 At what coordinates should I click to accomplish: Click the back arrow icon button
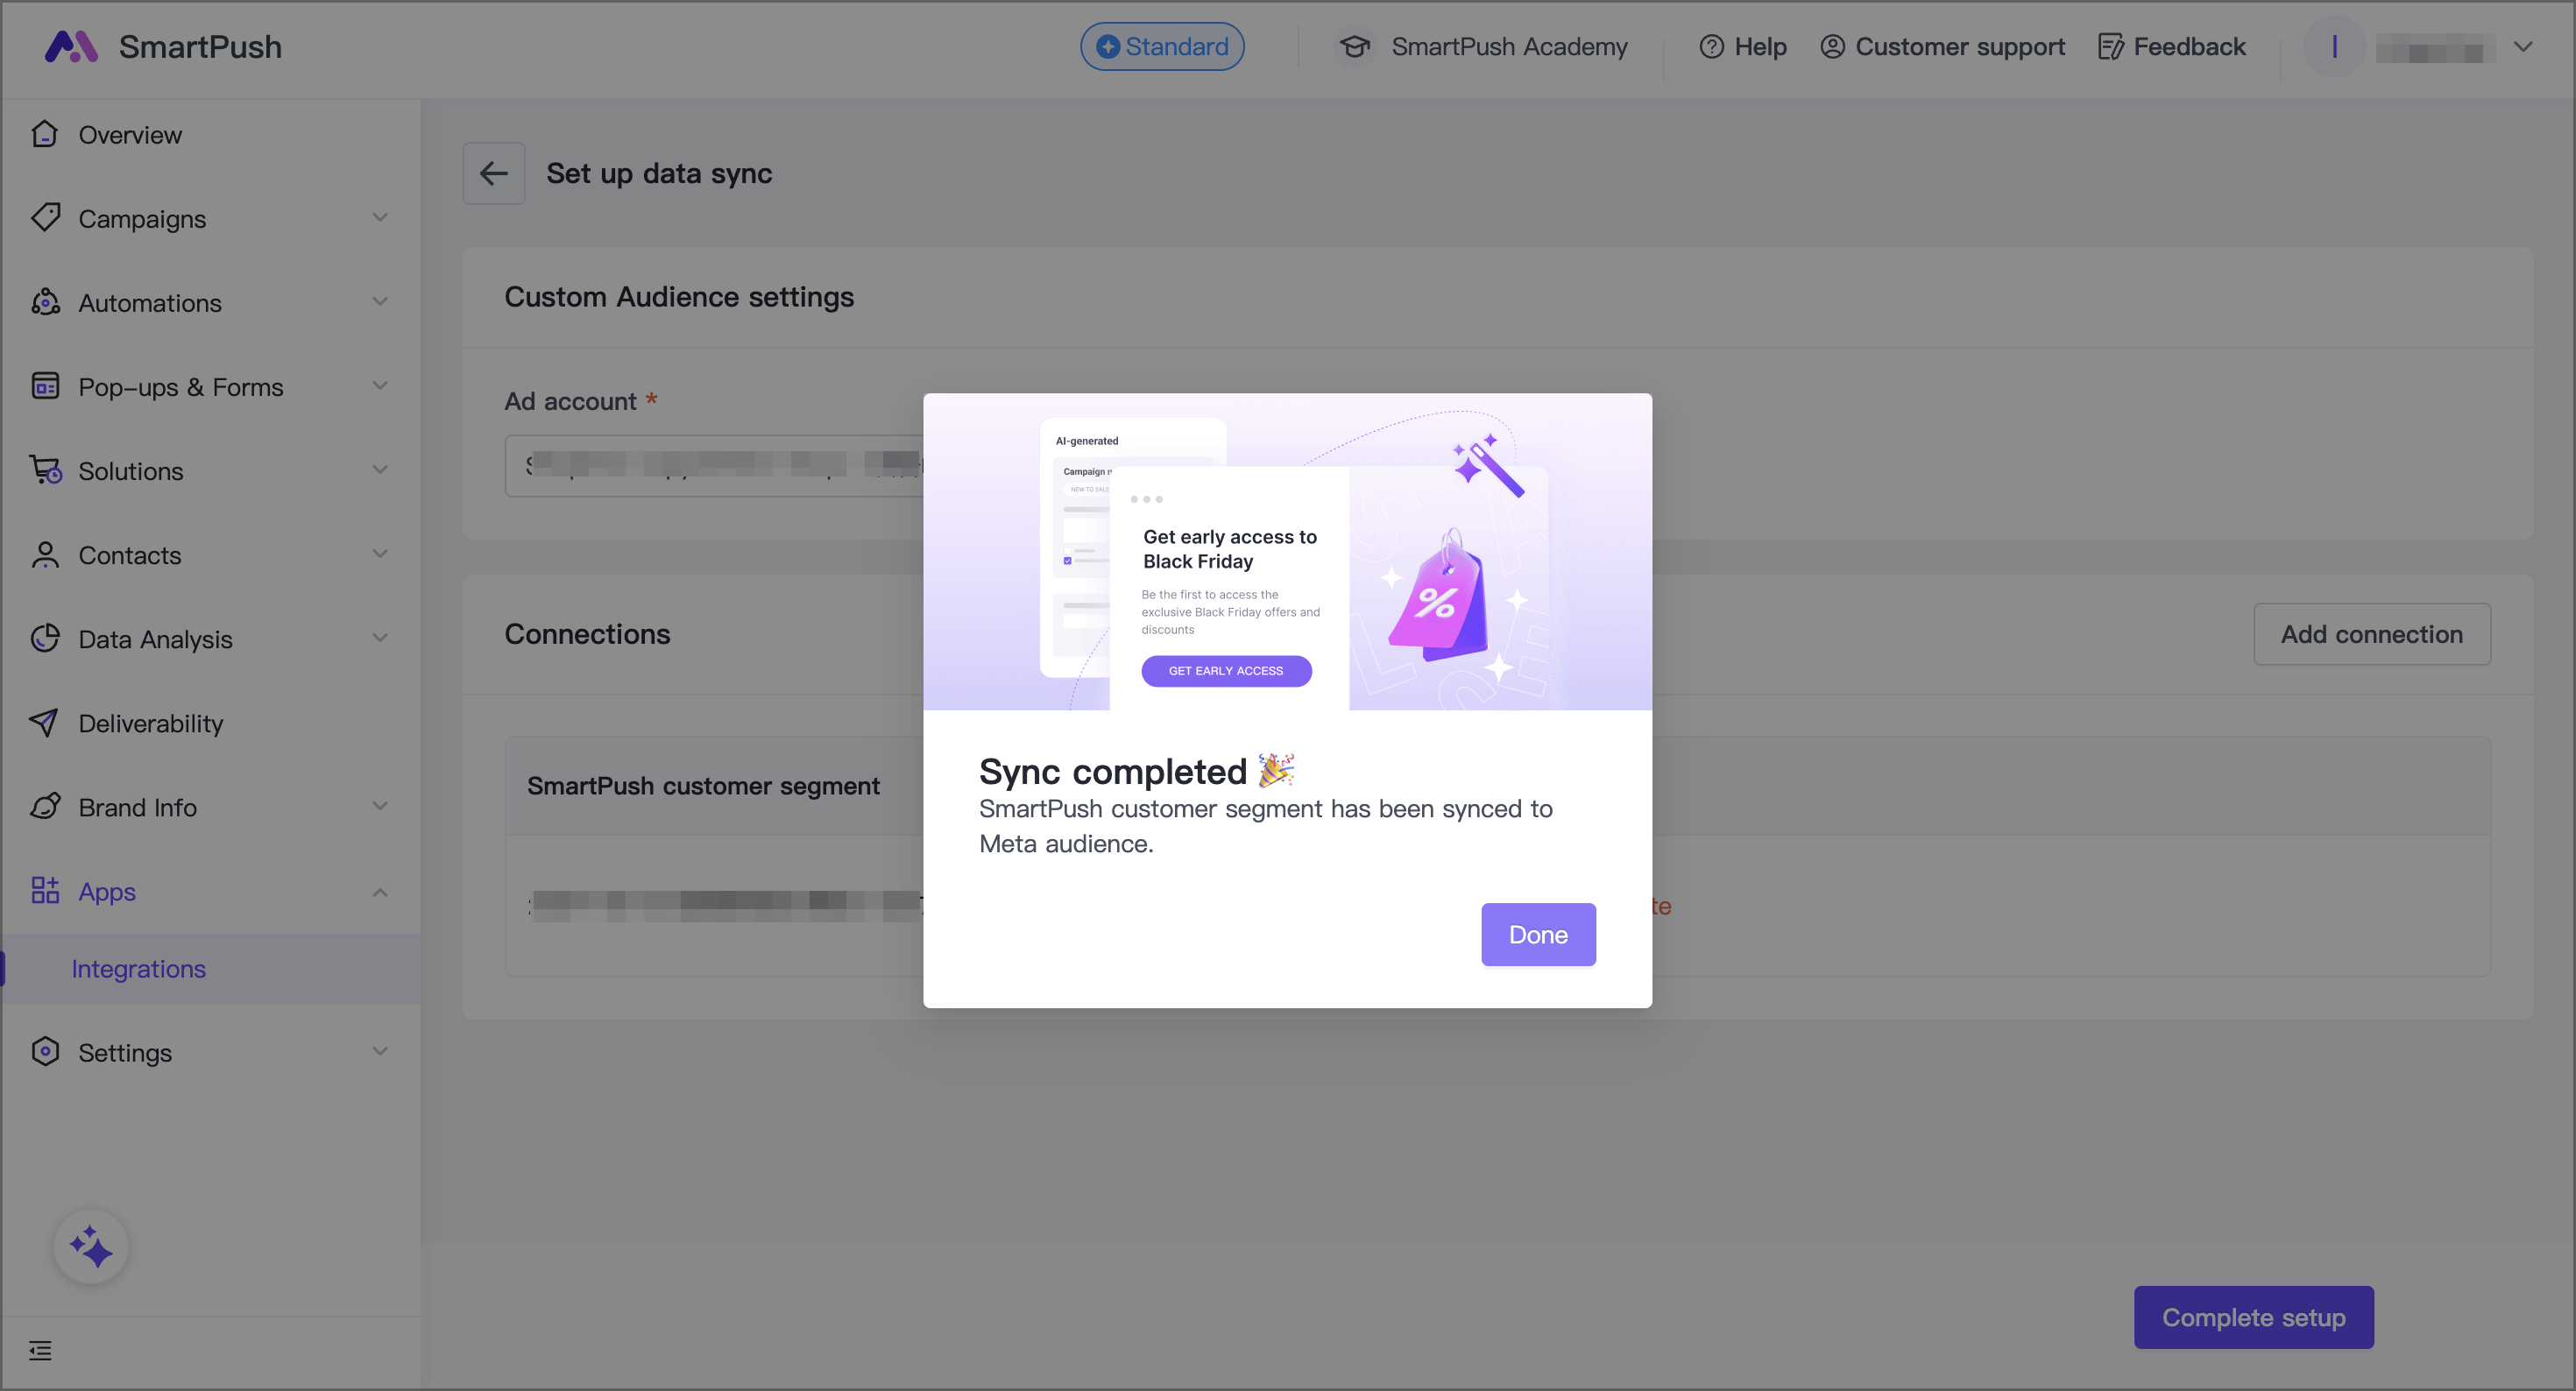coord(493,173)
